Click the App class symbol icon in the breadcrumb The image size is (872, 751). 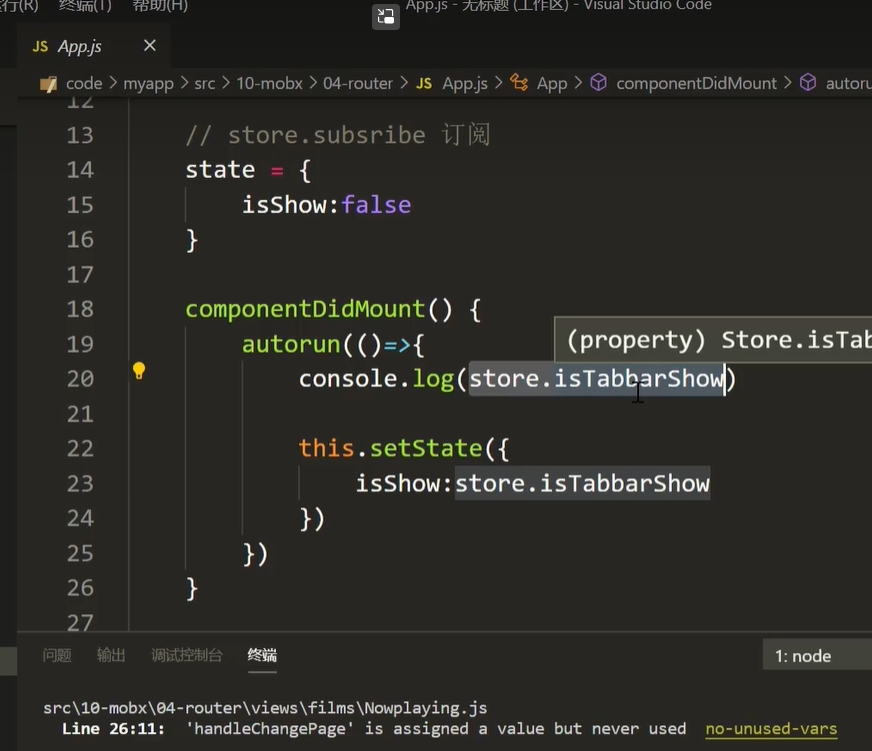tap(519, 83)
